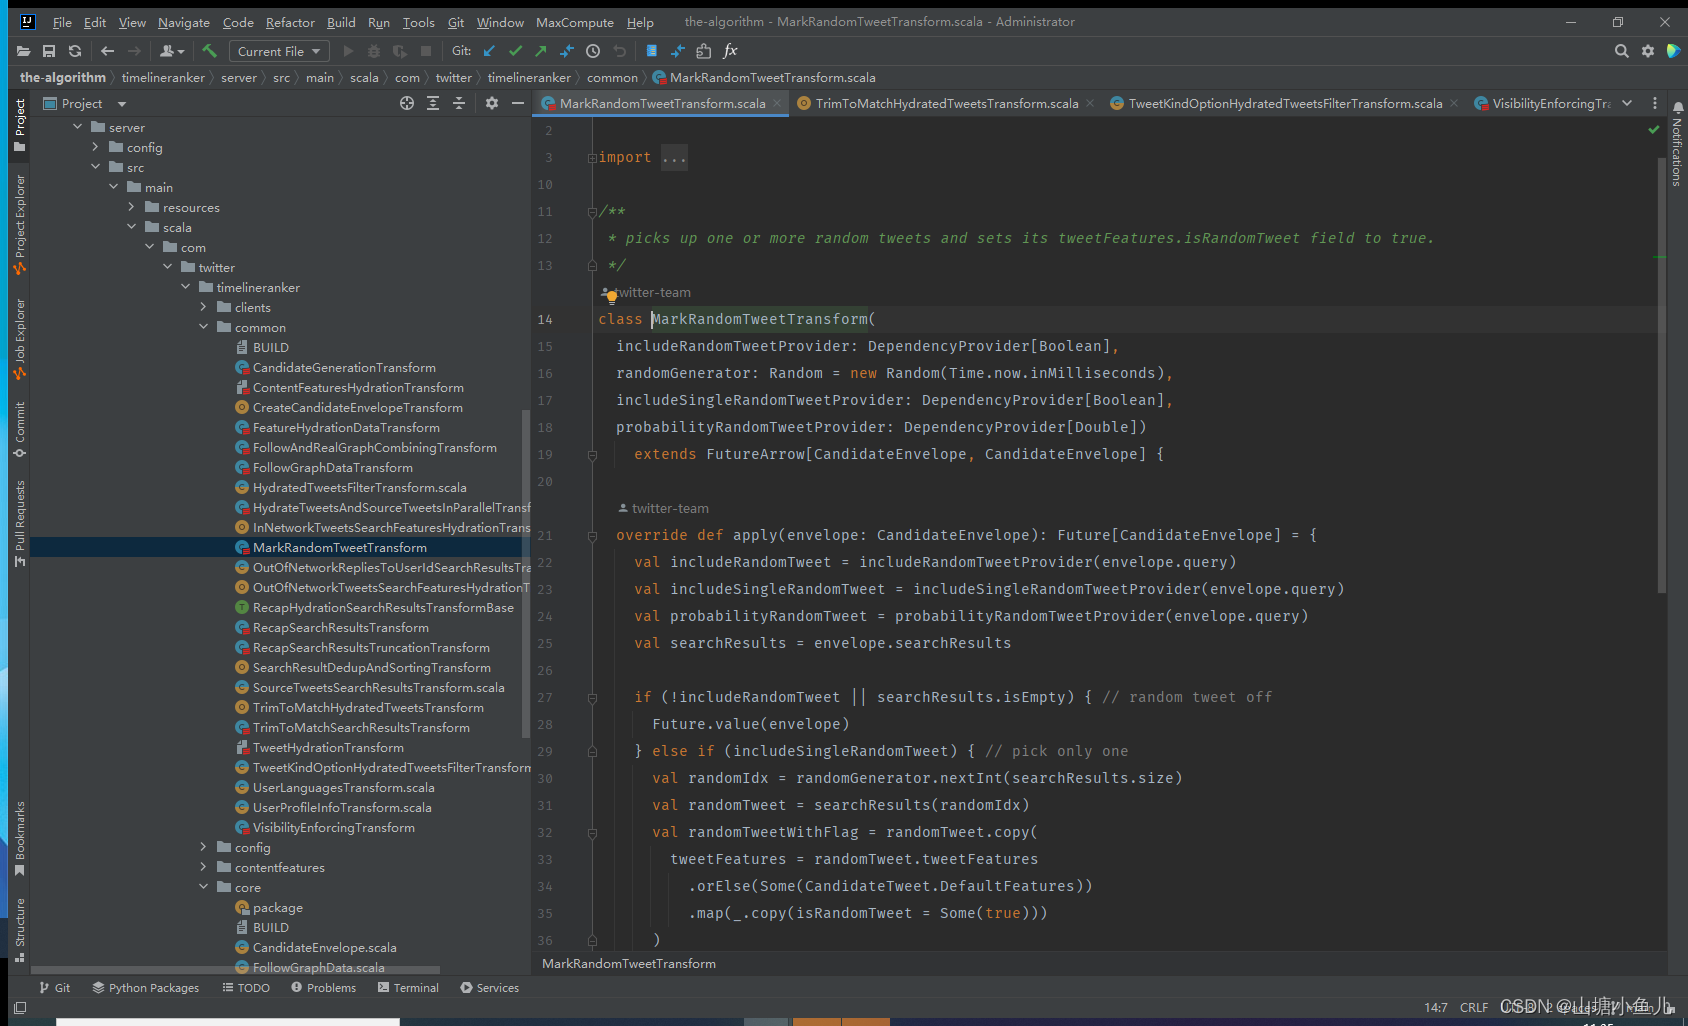The image size is (1688, 1026).
Task: Collapse the server folder
Action: point(78,127)
